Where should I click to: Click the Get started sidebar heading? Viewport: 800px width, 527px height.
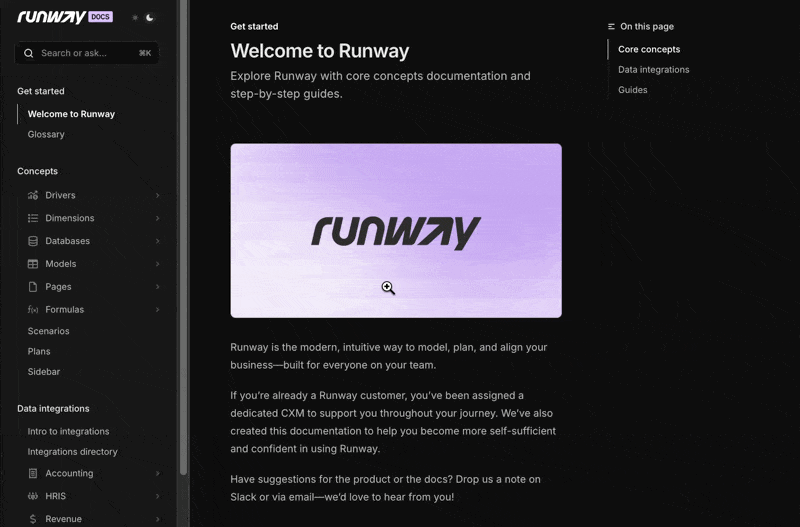[x=41, y=91]
